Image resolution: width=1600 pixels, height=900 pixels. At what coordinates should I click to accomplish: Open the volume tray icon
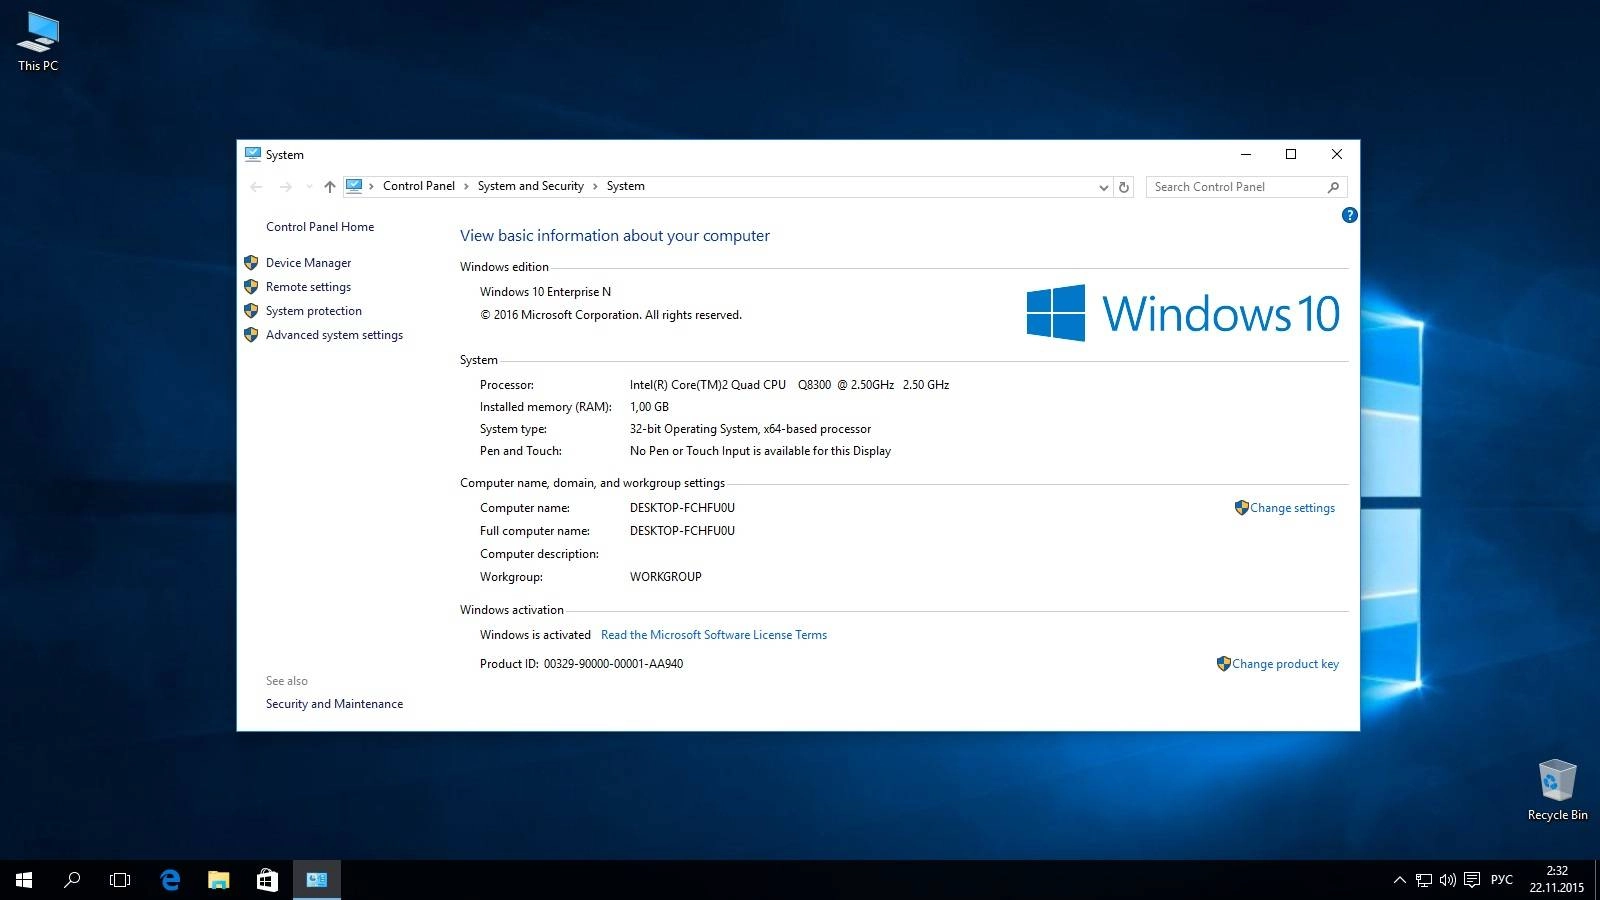pos(1447,880)
